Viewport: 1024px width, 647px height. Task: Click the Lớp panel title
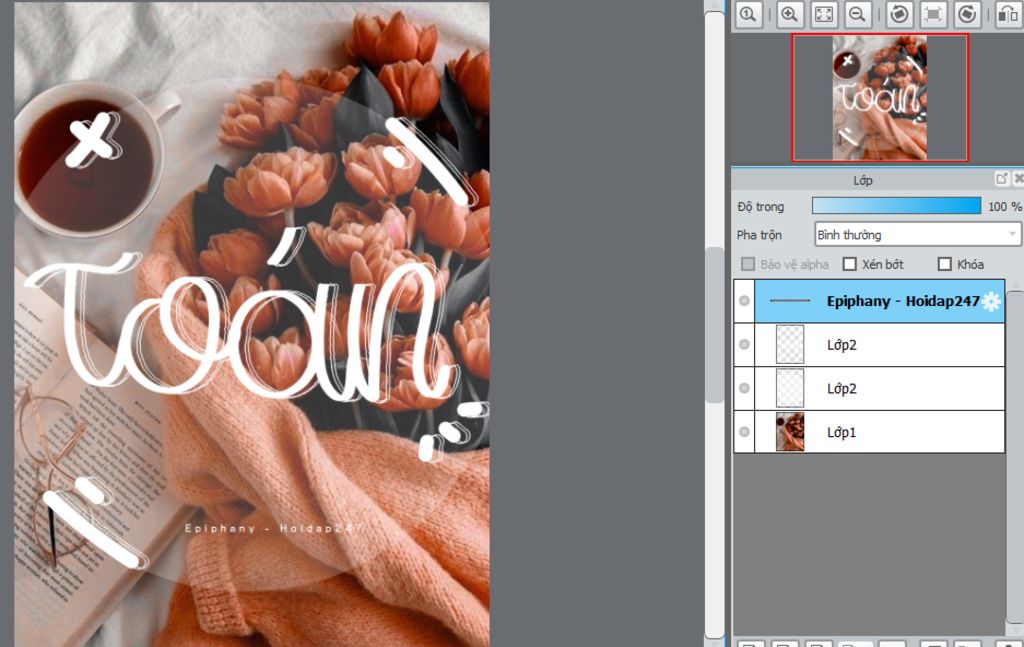863,180
